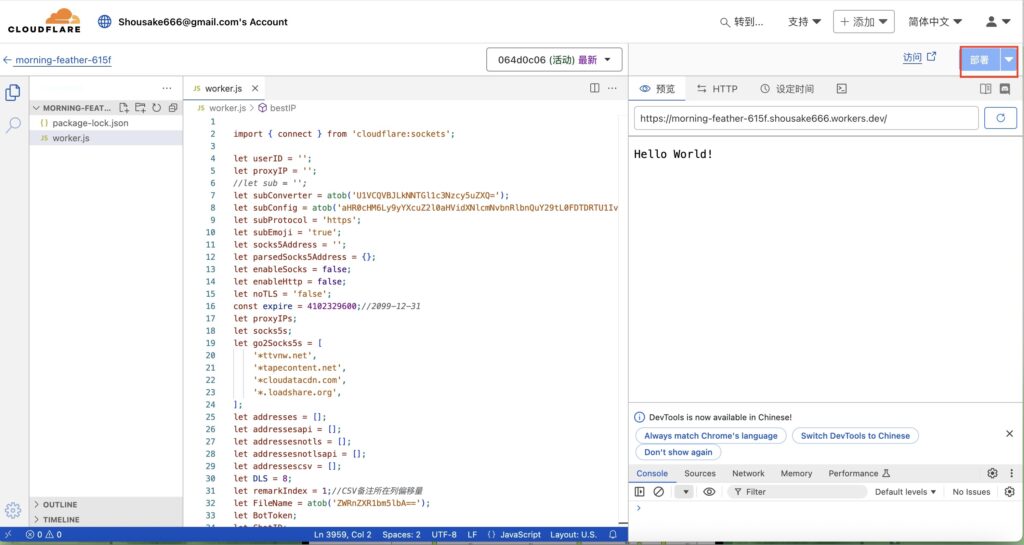Click Switch DevTools to Chinese

855,435
